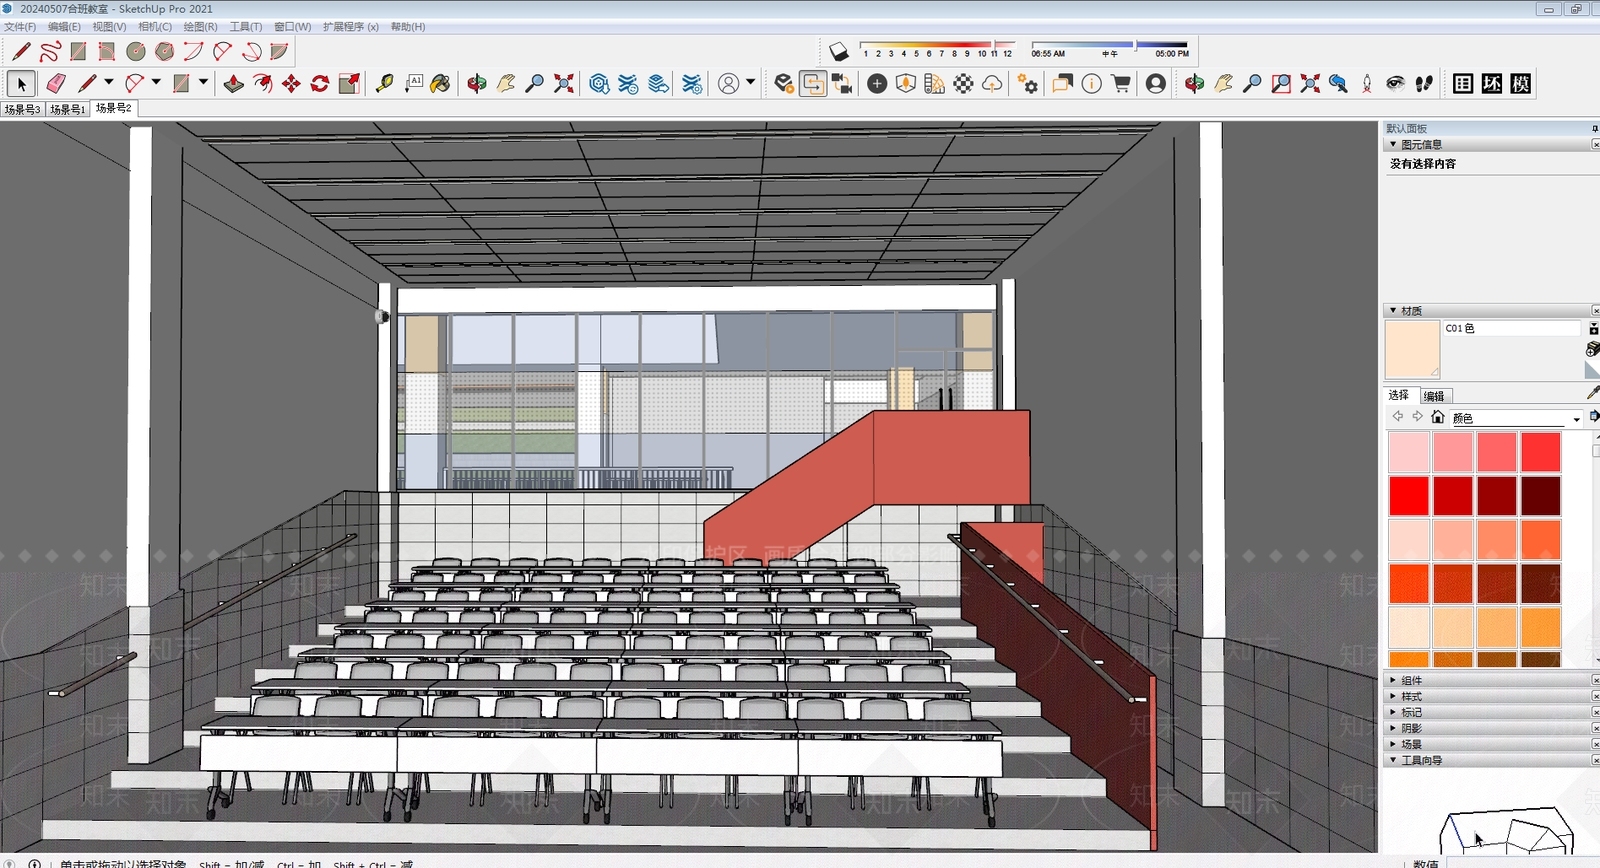The width and height of the screenshot is (1600, 868).
Task: Click the material name field C01 色
Action: pyautogui.click(x=1511, y=328)
